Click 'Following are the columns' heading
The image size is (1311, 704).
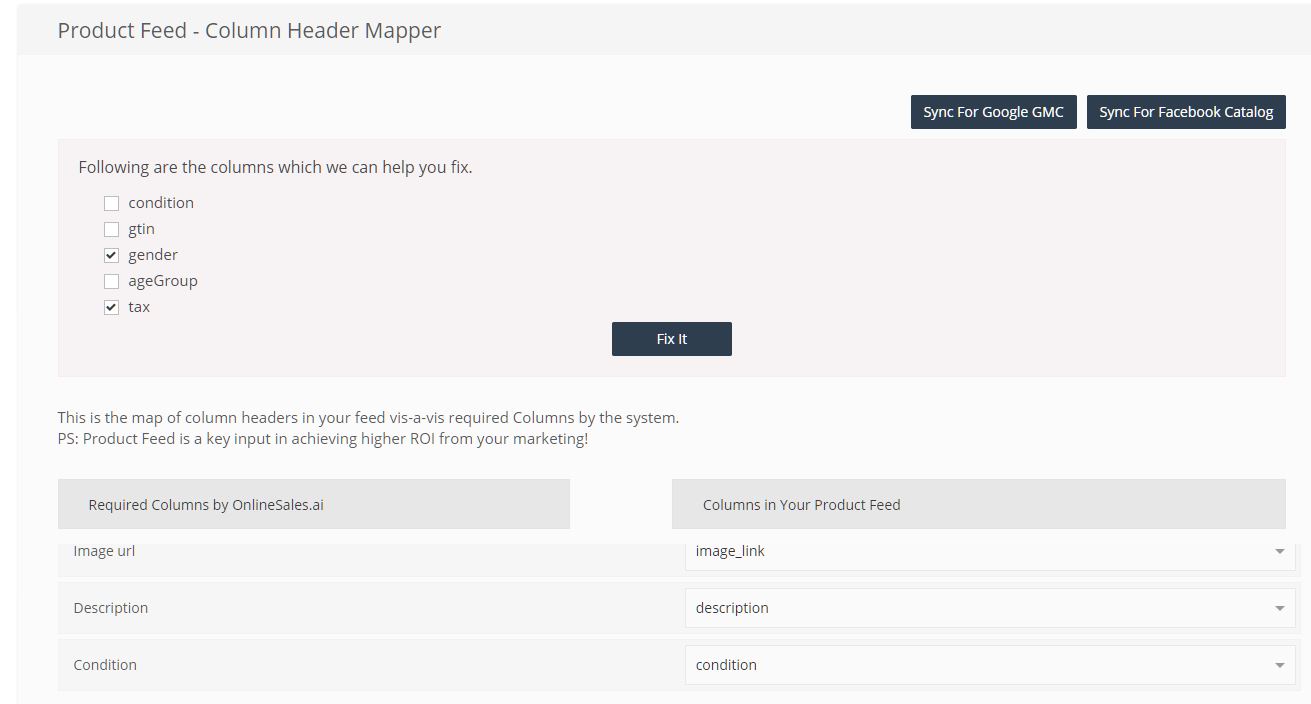click(275, 167)
